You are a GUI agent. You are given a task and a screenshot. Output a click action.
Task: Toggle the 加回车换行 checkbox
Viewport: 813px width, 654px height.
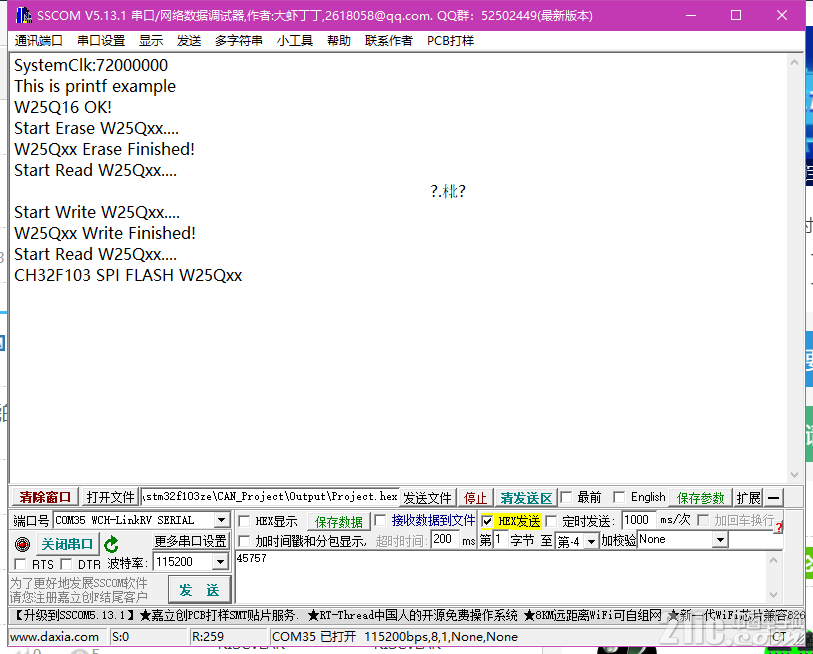click(703, 520)
